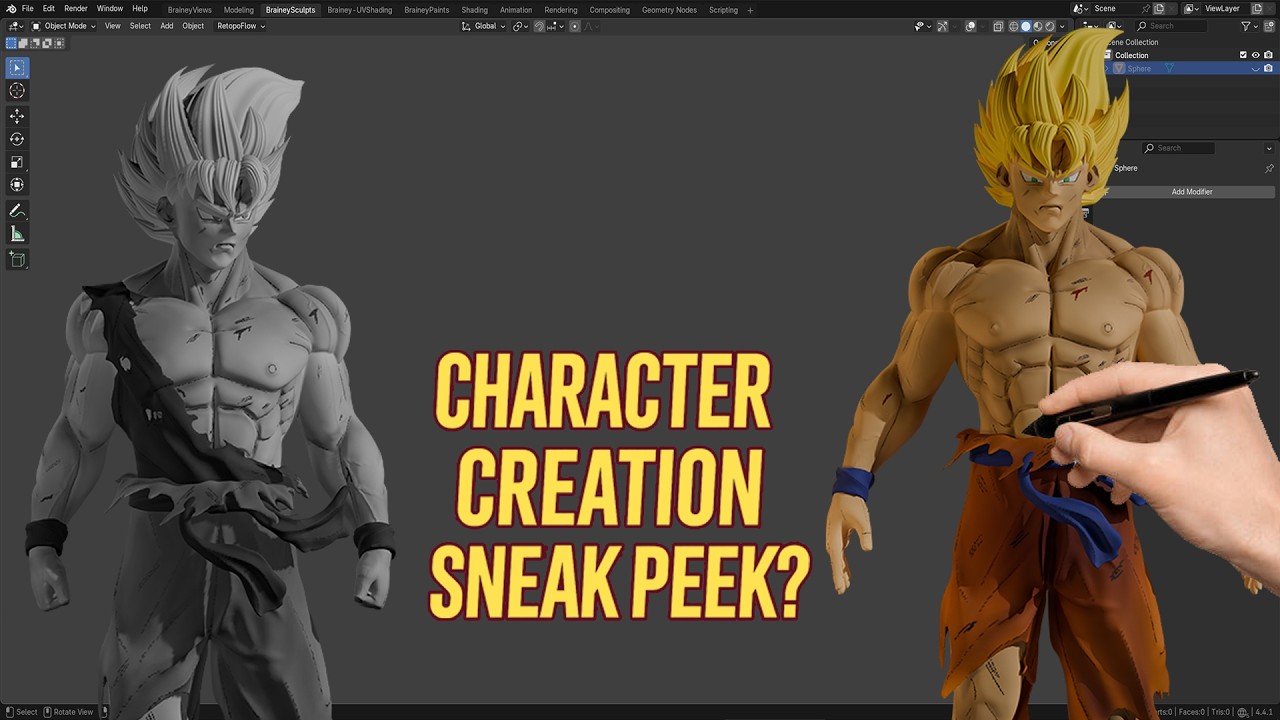Open the snapping options dropdown
1280x720 pixels.
click(x=555, y=26)
